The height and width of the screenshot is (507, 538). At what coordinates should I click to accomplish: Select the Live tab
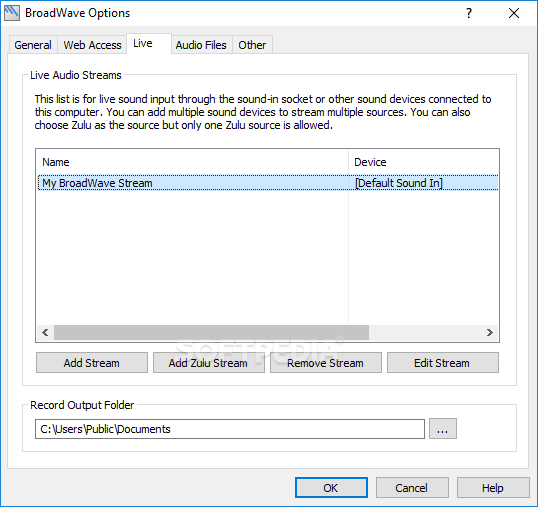coord(149,44)
